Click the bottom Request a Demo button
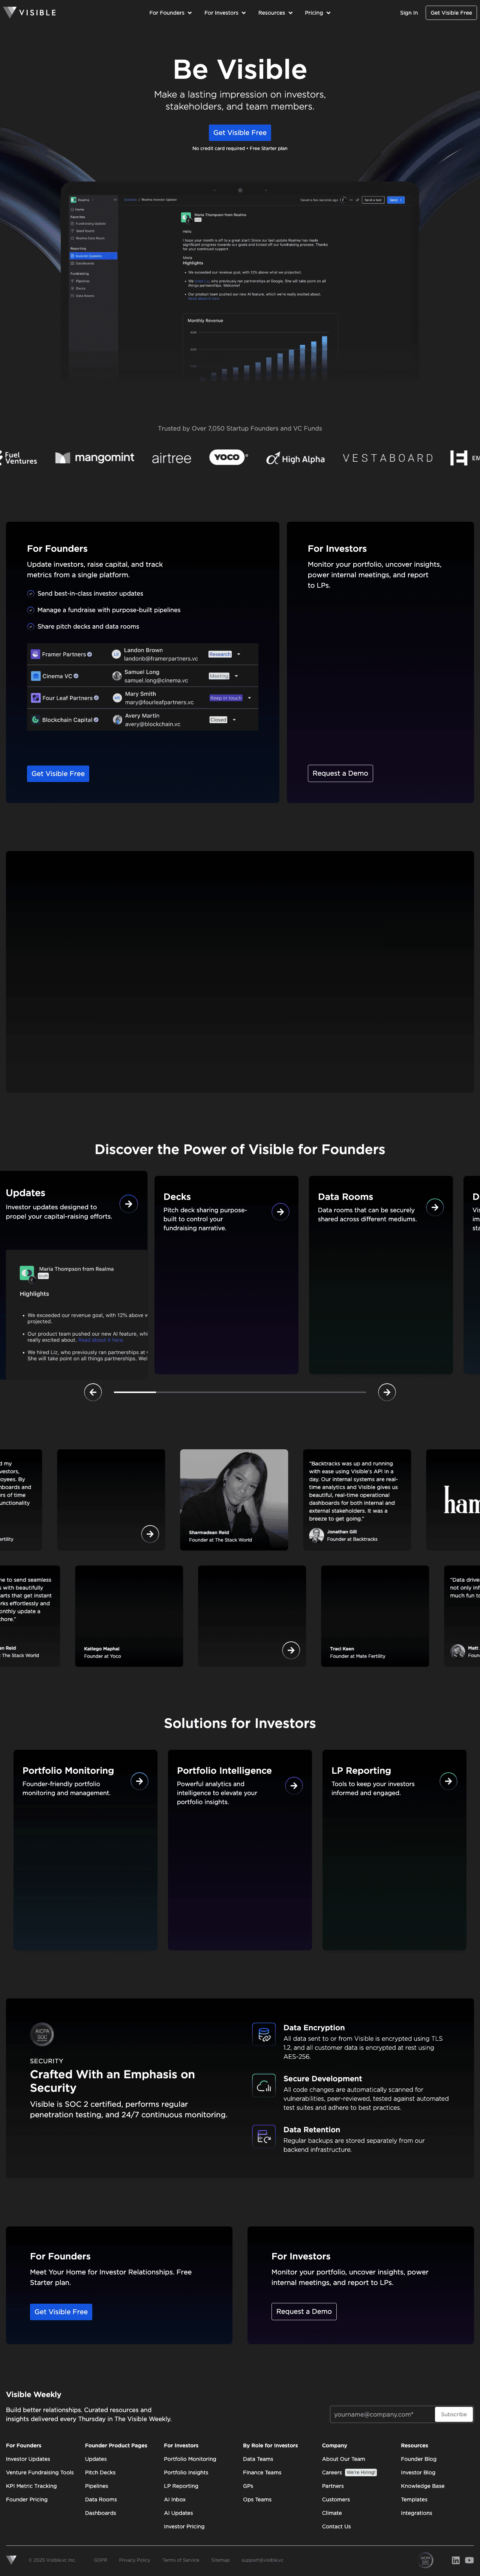 coord(304,2311)
